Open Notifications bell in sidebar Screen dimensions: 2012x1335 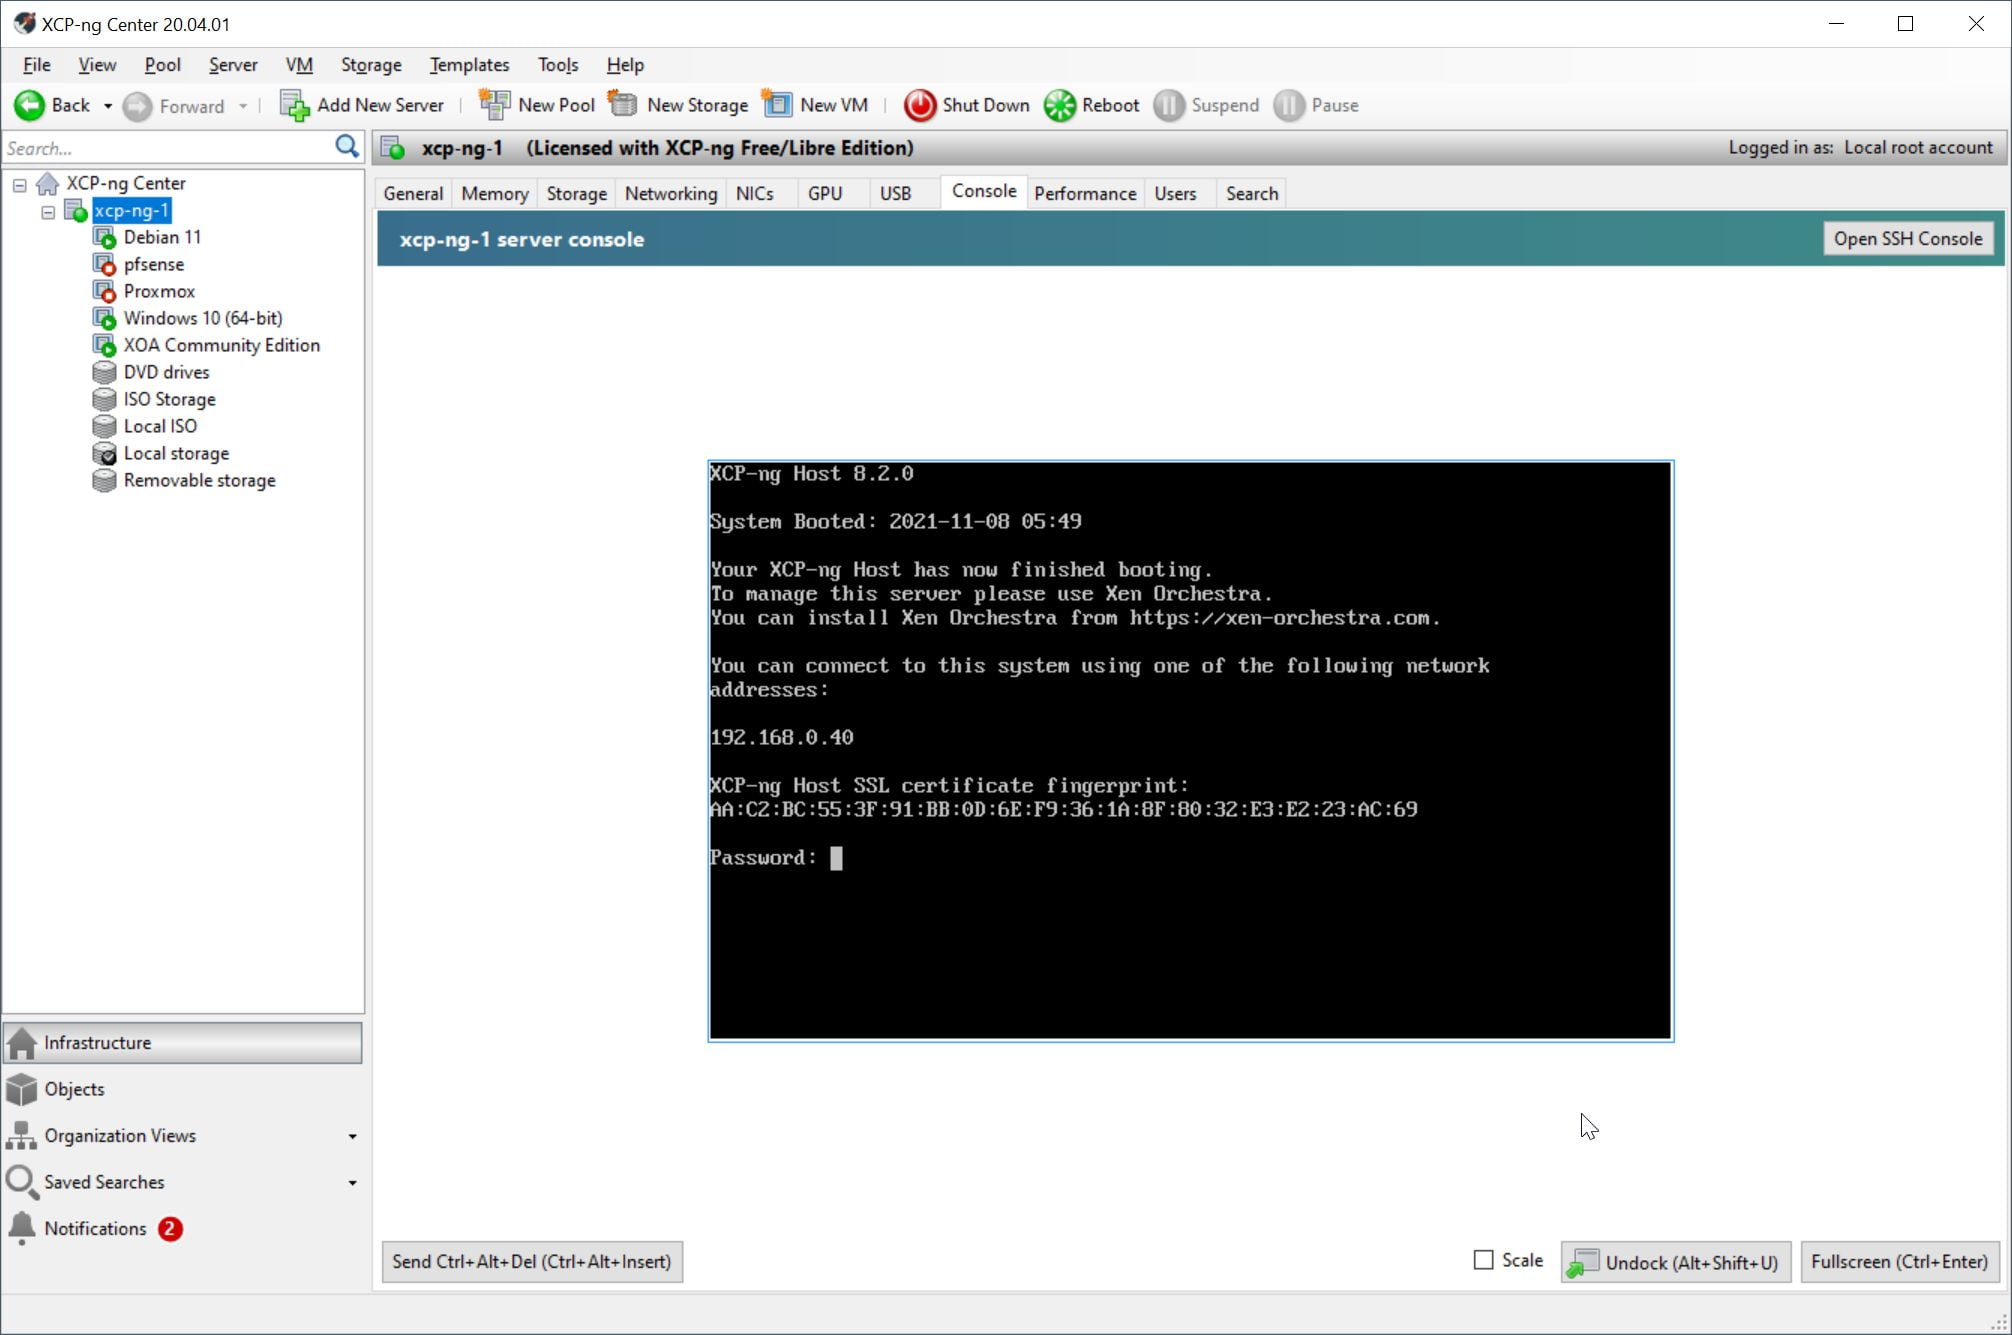click(x=22, y=1228)
